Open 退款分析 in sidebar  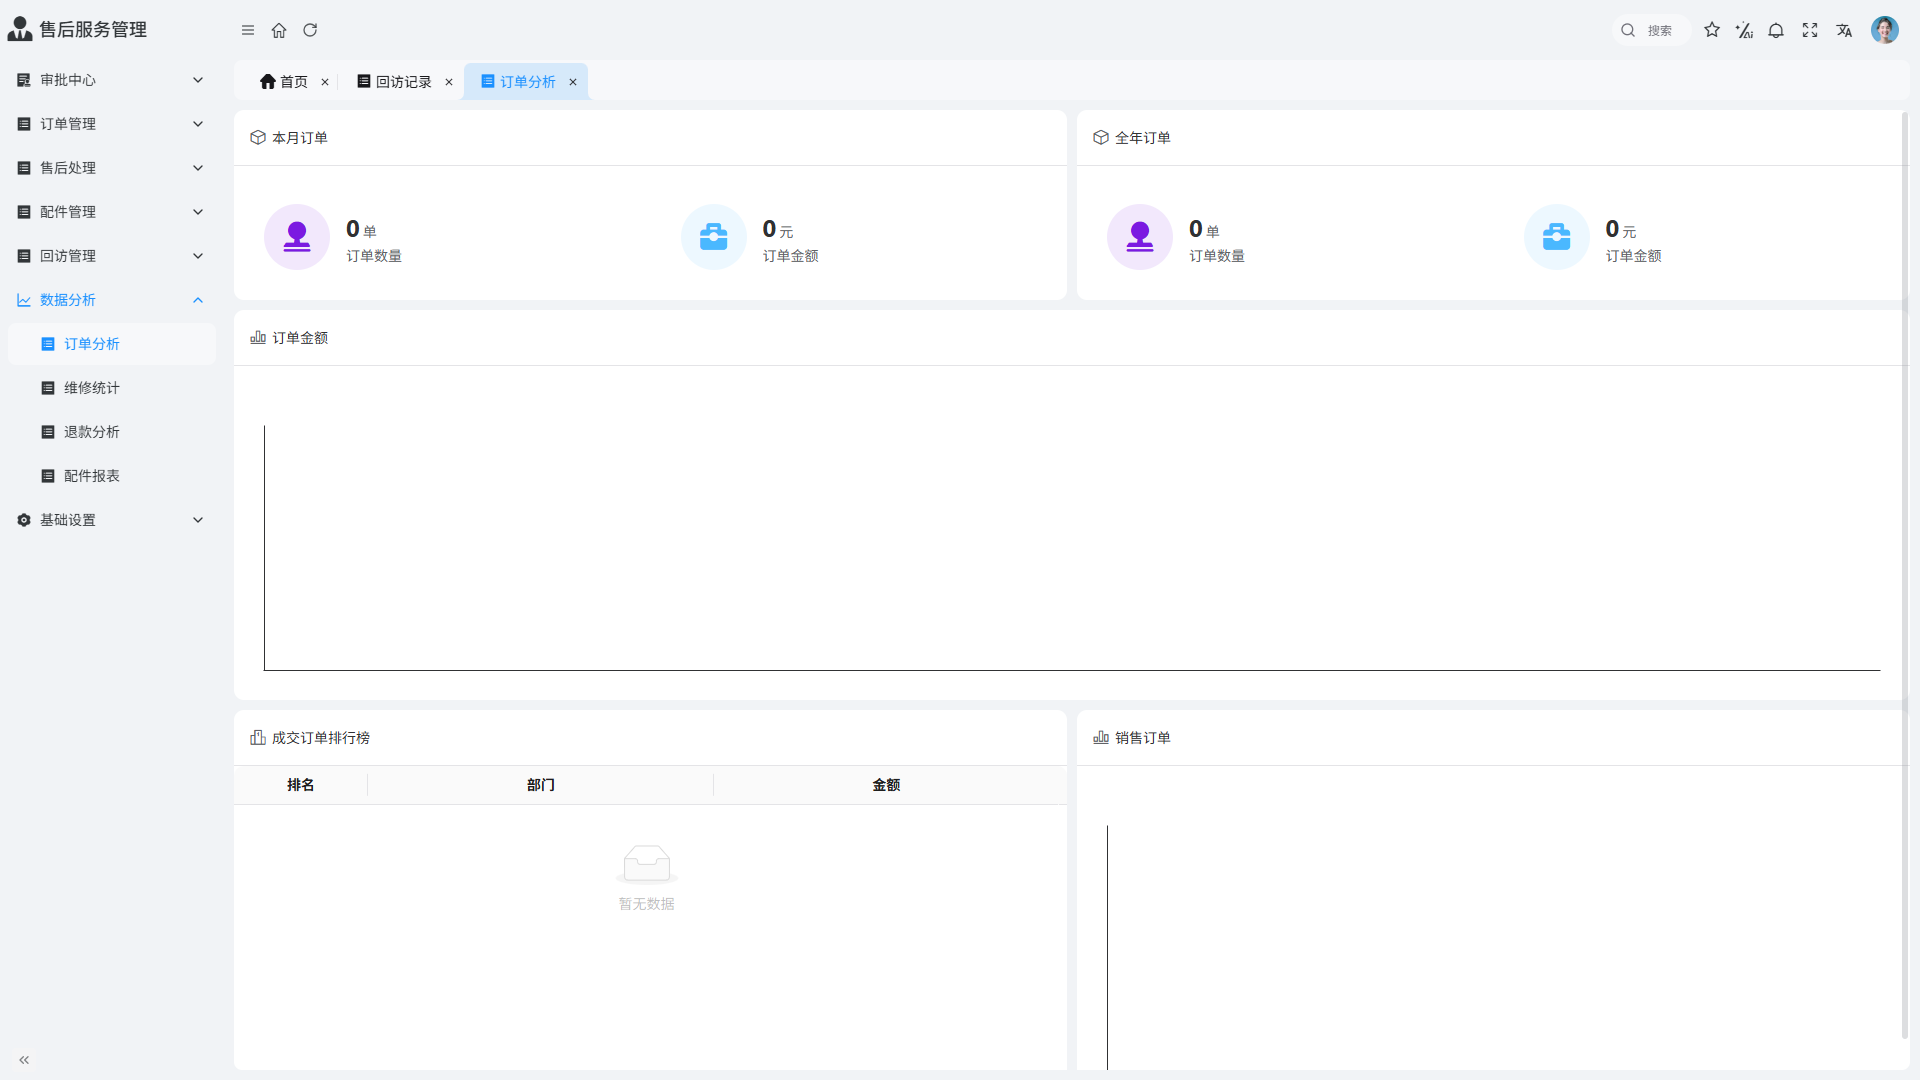coord(112,432)
